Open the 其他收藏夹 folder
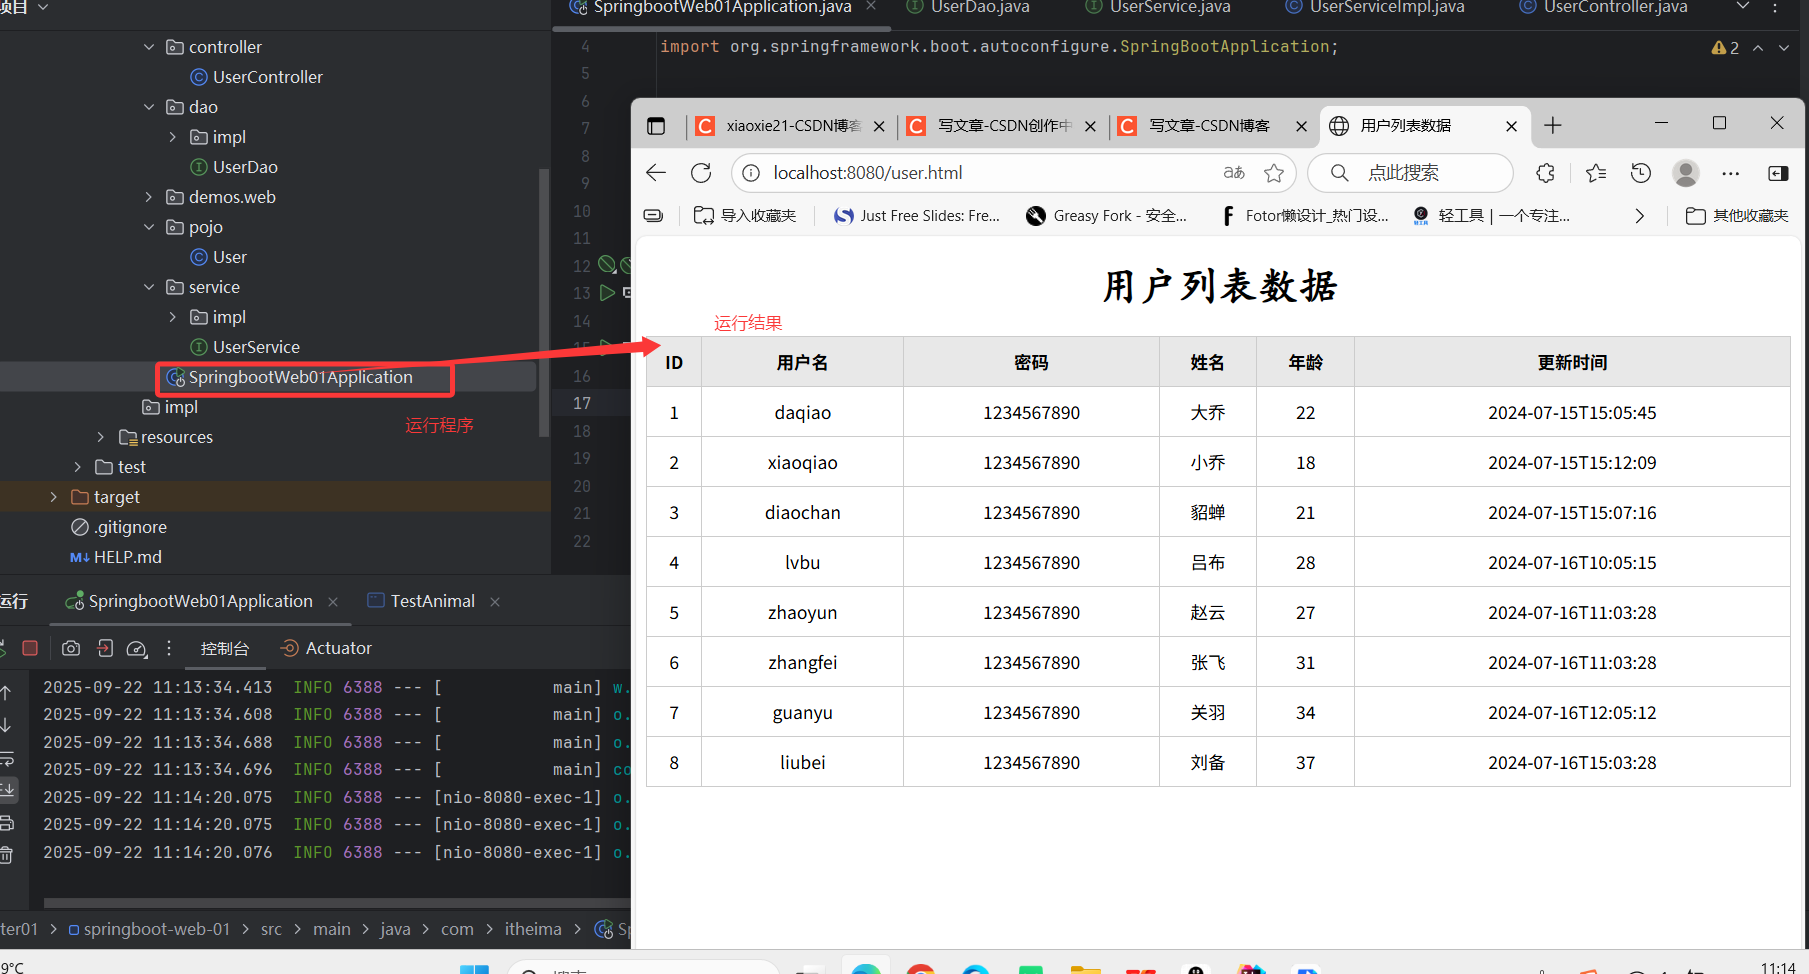Image resolution: width=1809 pixels, height=974 pixels. [x=1737, y=215]
